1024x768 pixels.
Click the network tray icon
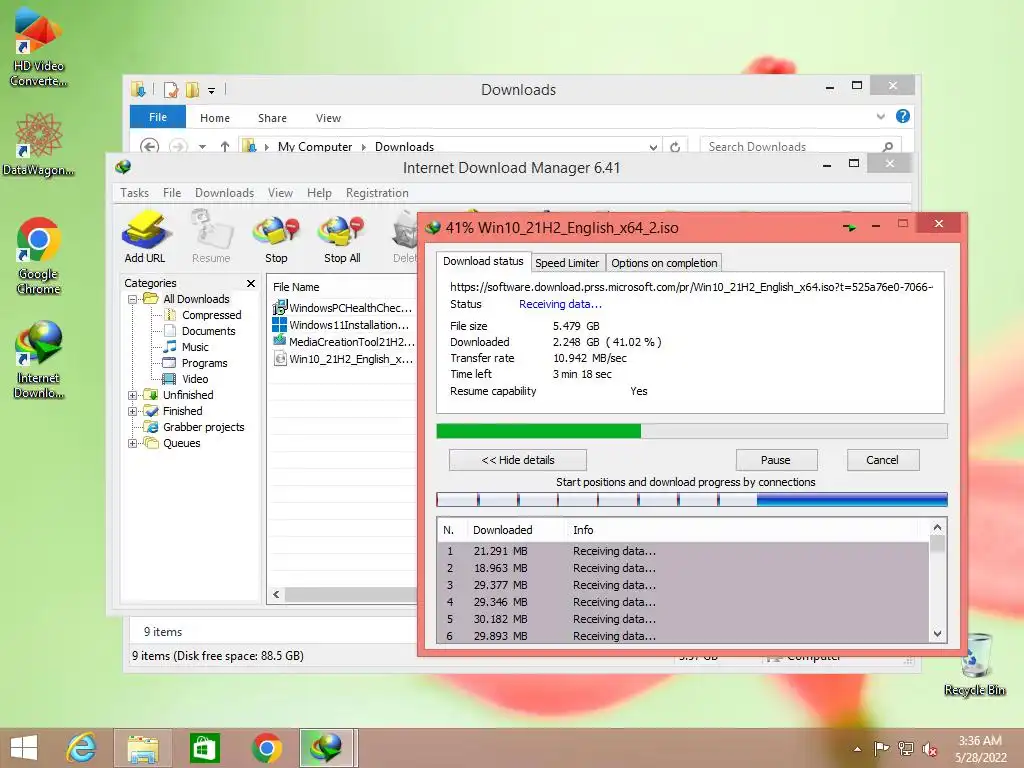pos(905,749)
